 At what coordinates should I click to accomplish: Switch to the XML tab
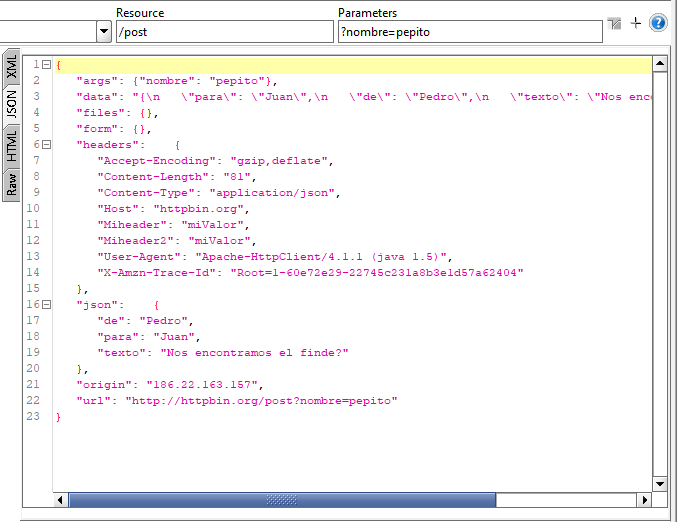(11, 66)
